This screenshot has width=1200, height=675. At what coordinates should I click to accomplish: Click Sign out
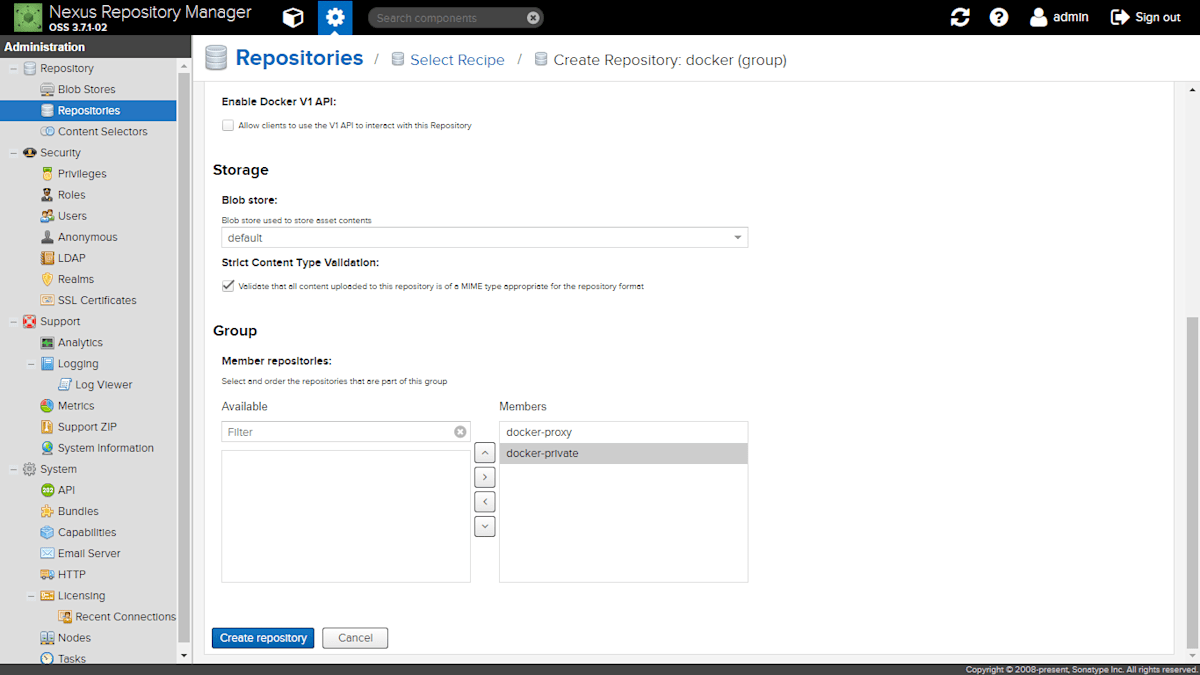pos(1146,17)
